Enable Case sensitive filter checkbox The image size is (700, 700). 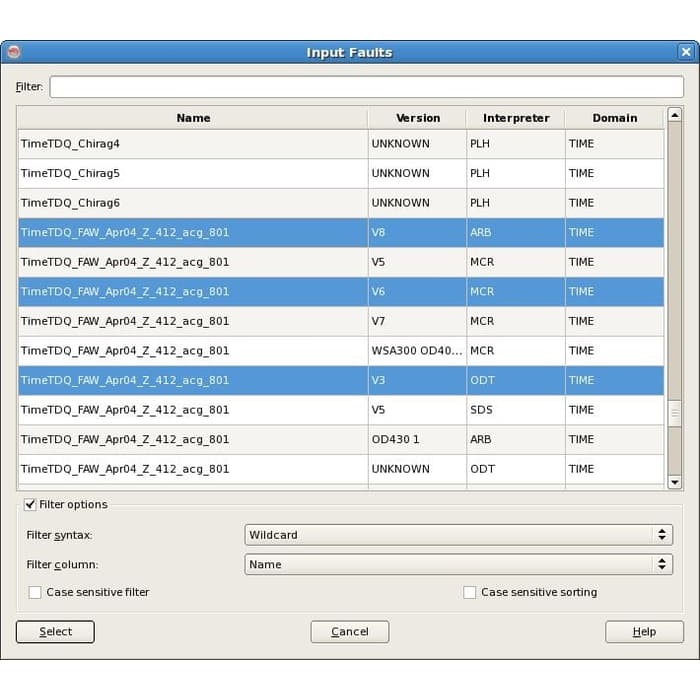tap(35, 592)
